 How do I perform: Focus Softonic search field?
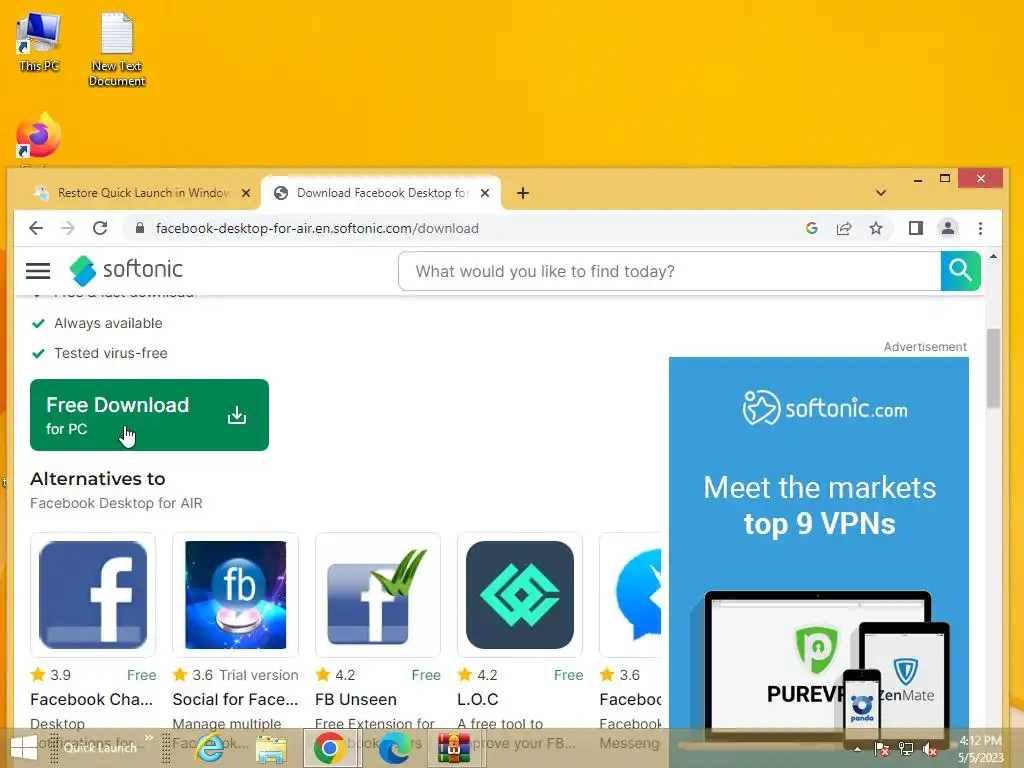(669, 271)
